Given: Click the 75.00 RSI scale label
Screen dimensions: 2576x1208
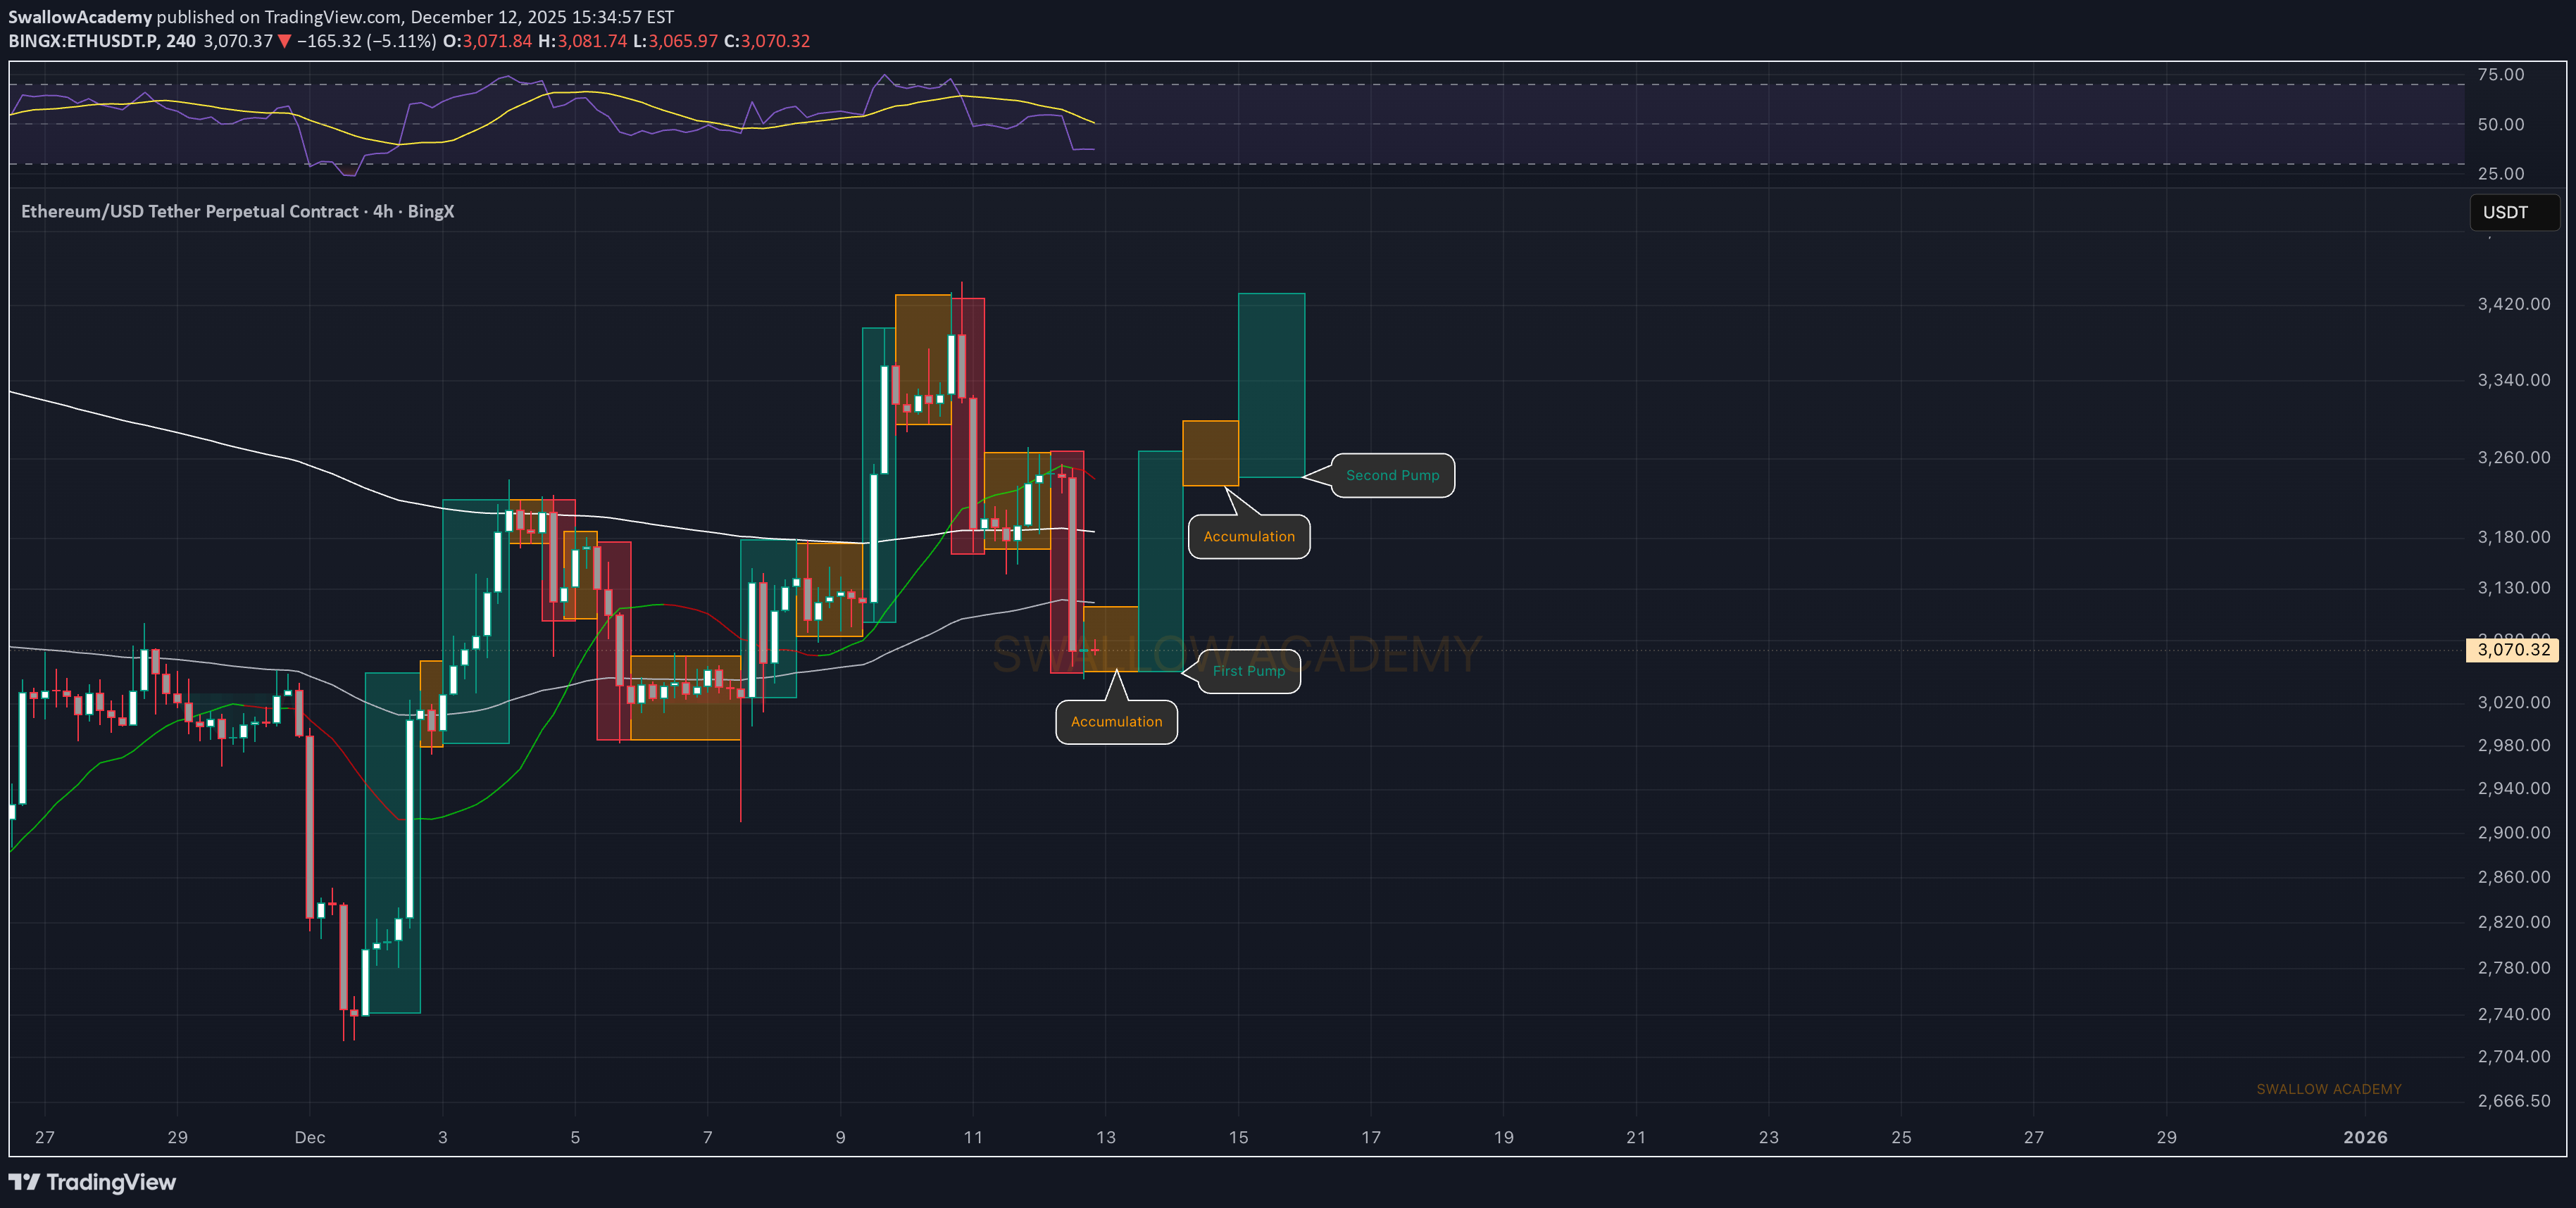Looking at the screenshot, I should point(2500,75).
